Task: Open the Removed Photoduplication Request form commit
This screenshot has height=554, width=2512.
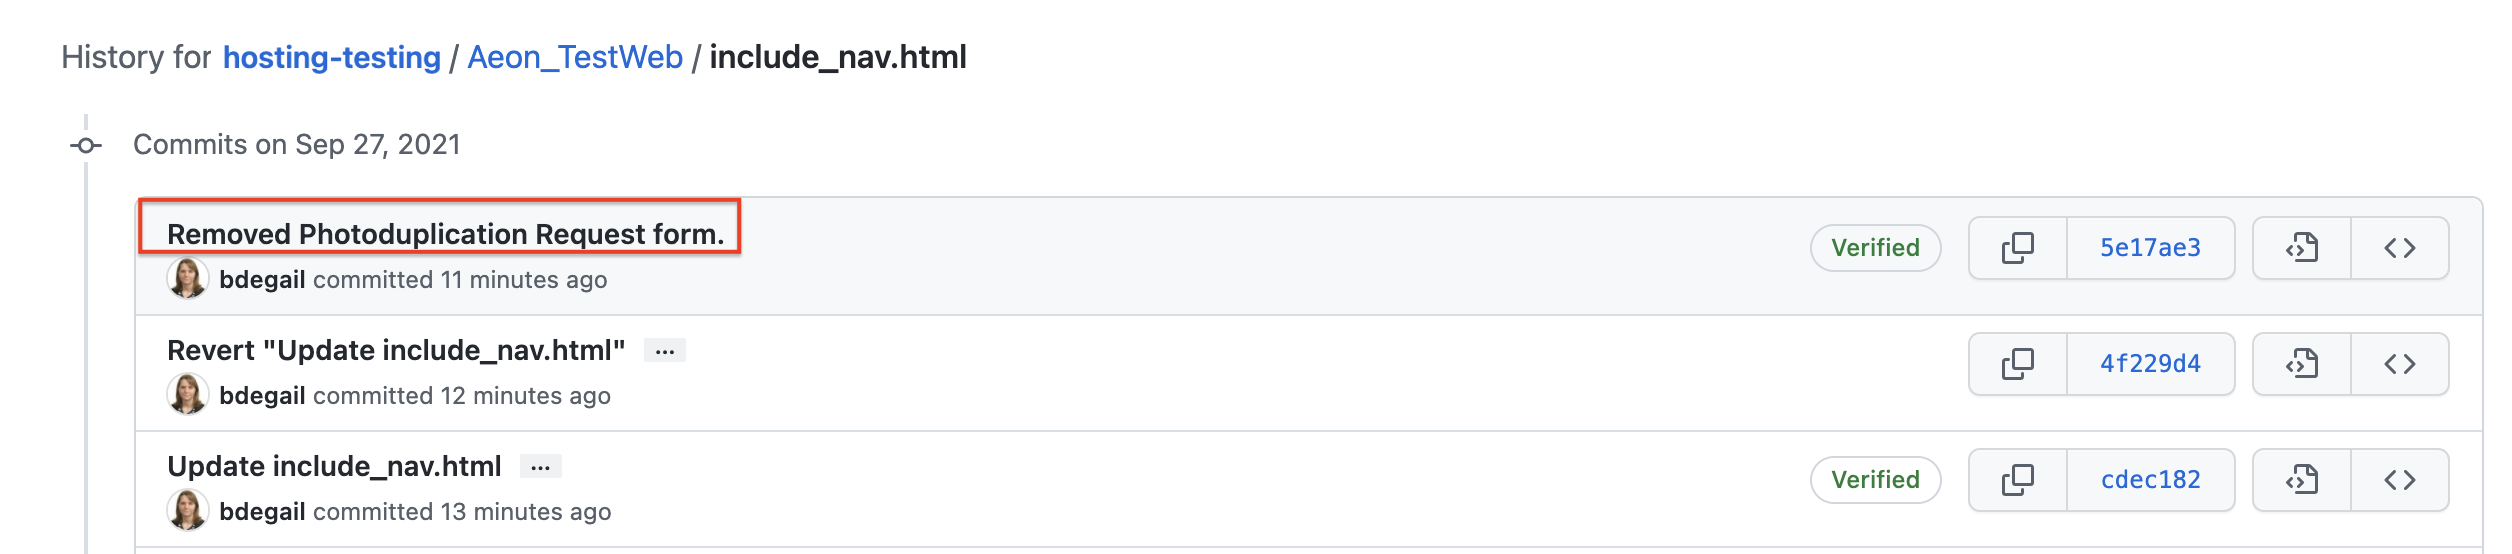Action: 445,234
